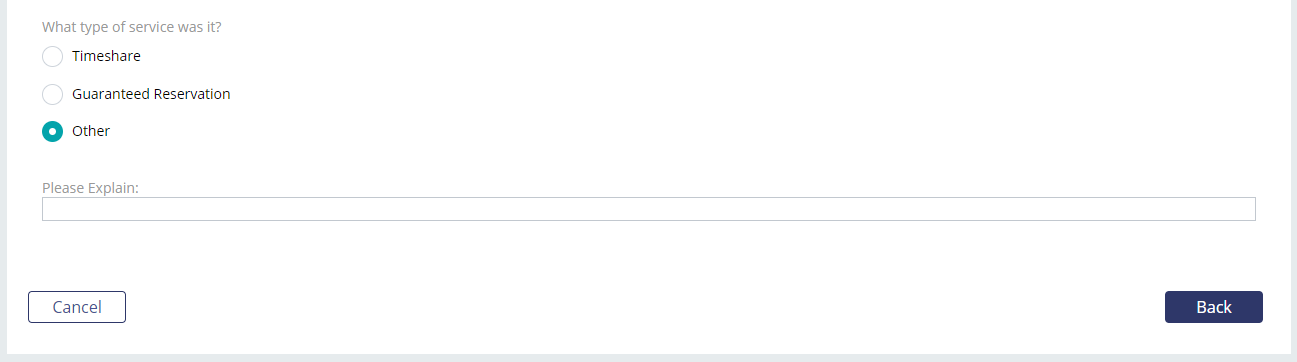1297x362 pixels.
Task: Mark service type as Timeshare
Action: click(x=52, y=56)
